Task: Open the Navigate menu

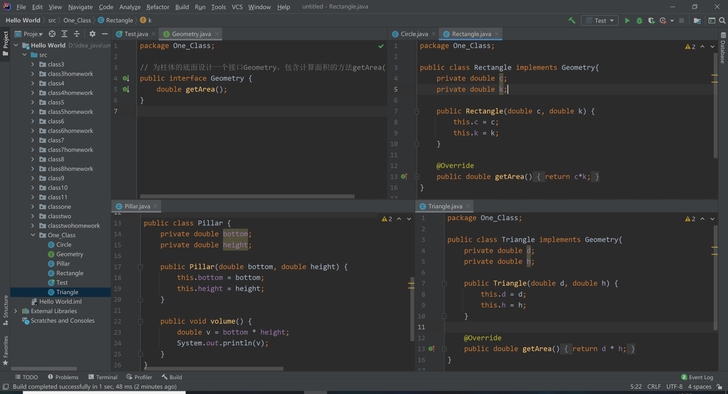Action: (x=80, y=7)
